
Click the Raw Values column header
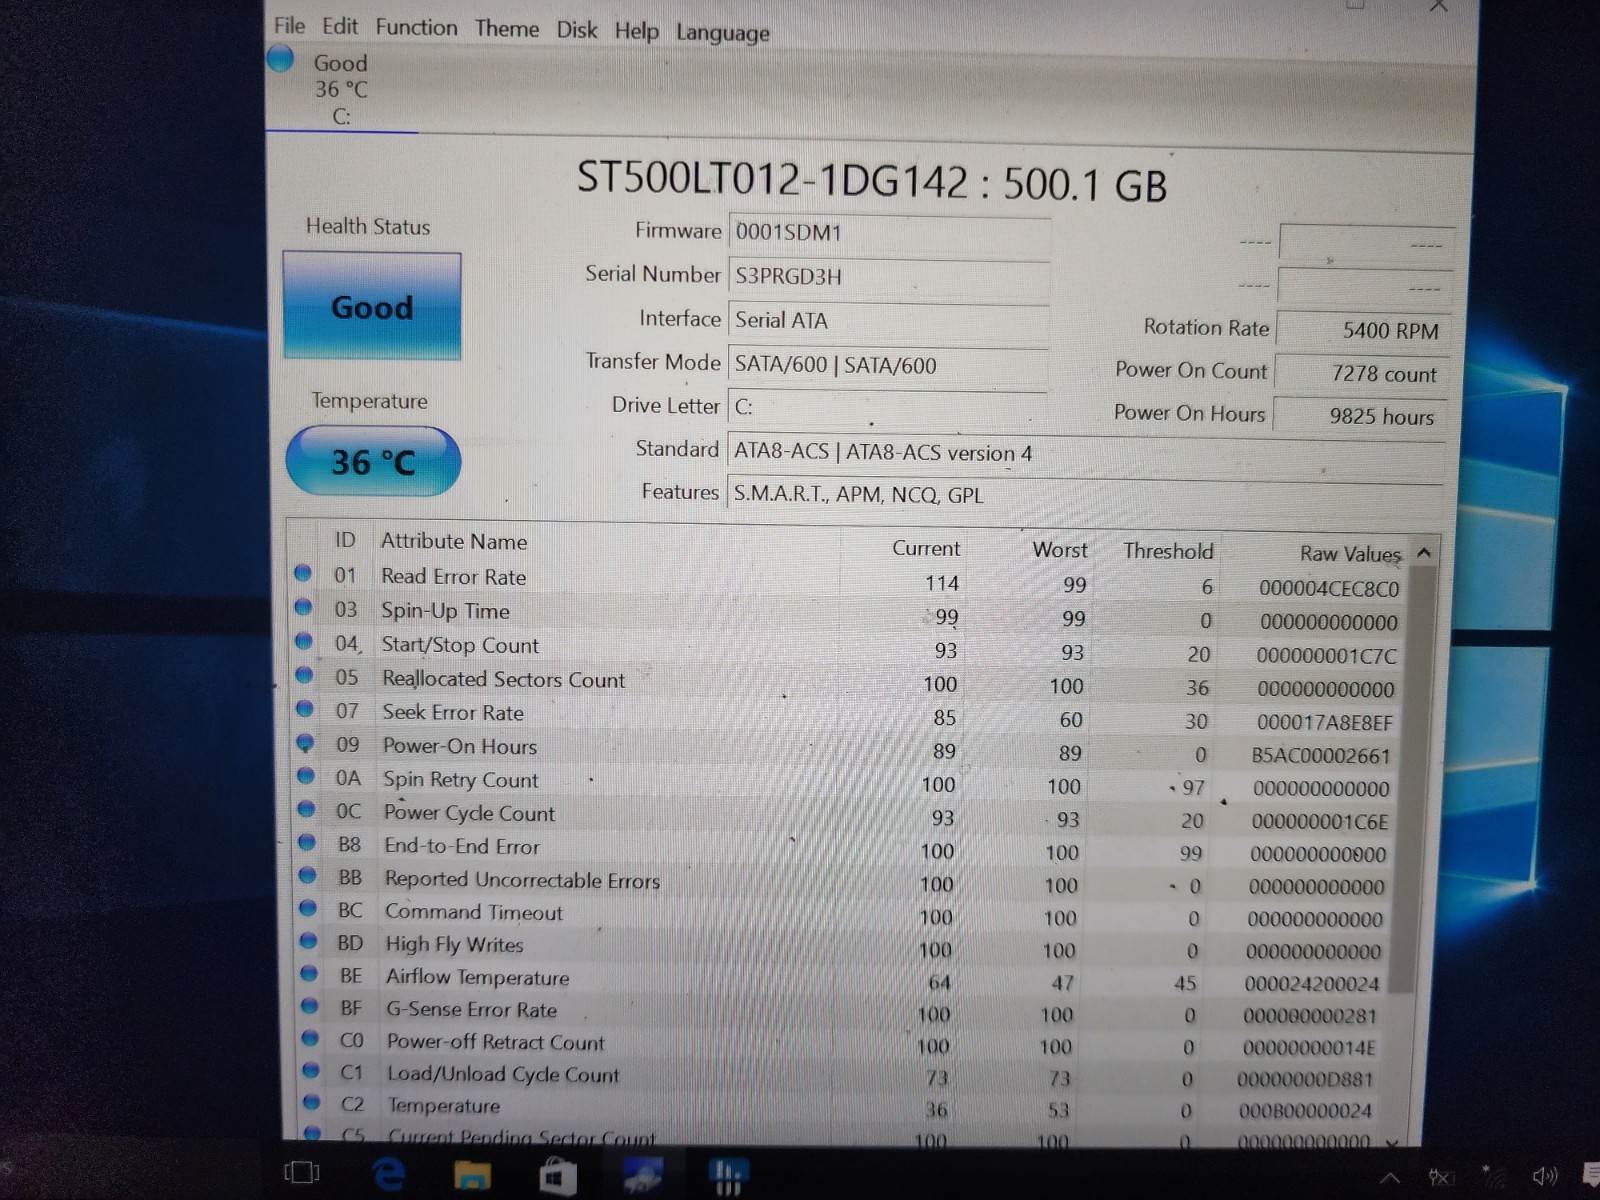1350,554
